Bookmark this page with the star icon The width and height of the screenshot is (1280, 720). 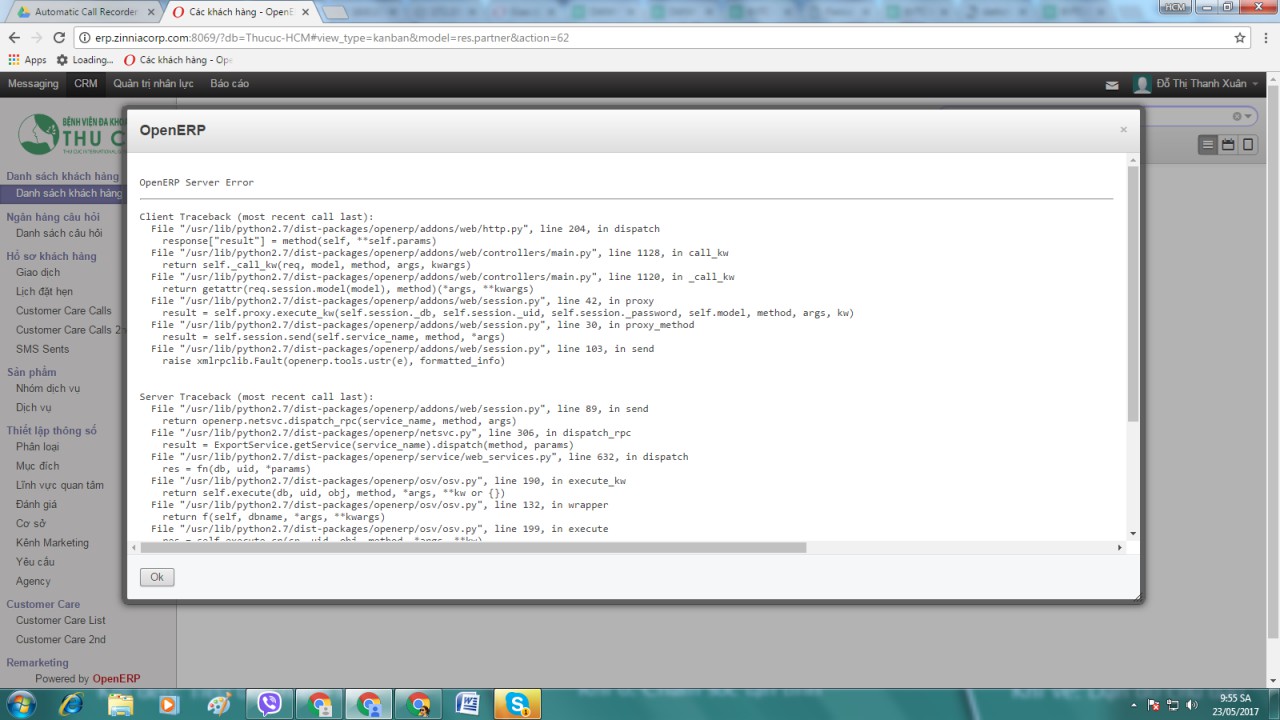click(1240, 38)
